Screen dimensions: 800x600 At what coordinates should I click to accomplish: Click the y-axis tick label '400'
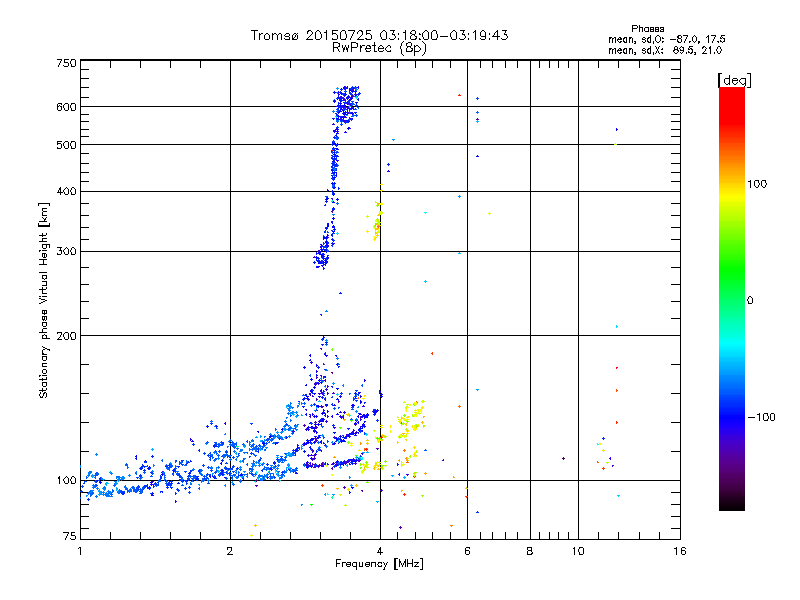[66, 191]
